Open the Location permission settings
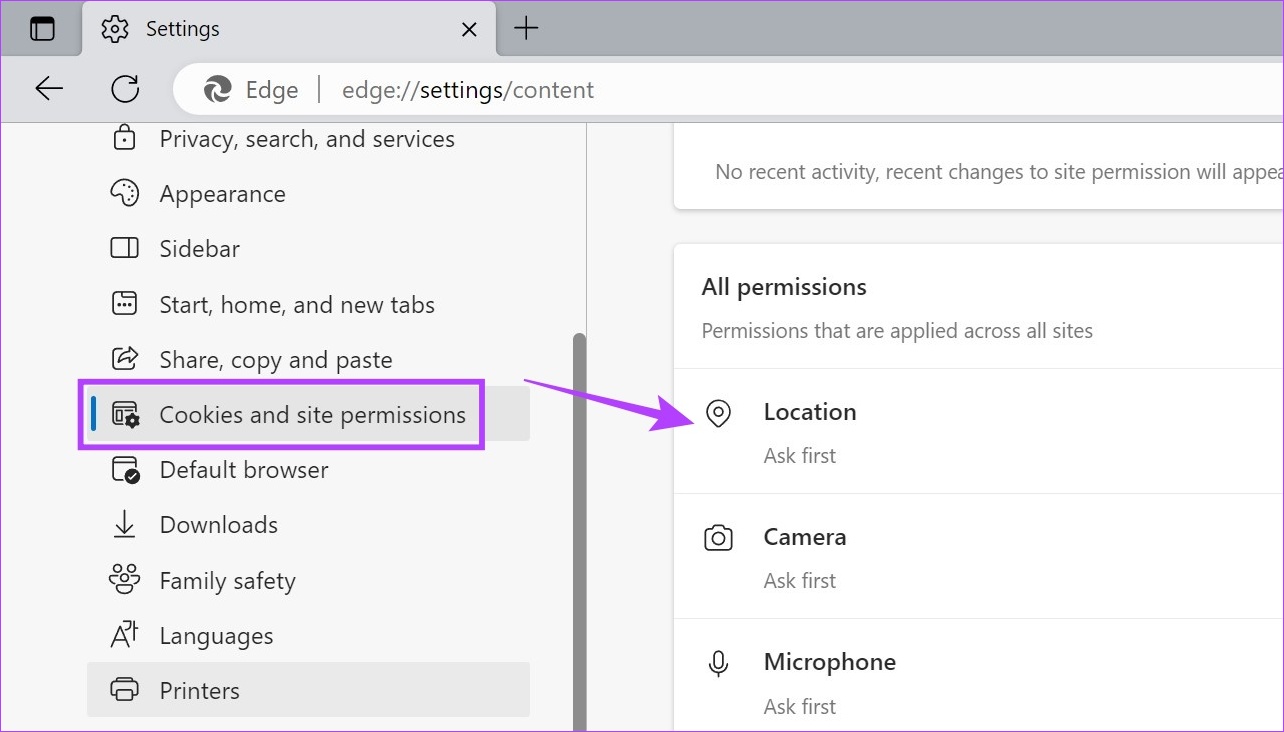Screen dimensions: 1284x732 [810, 412]
